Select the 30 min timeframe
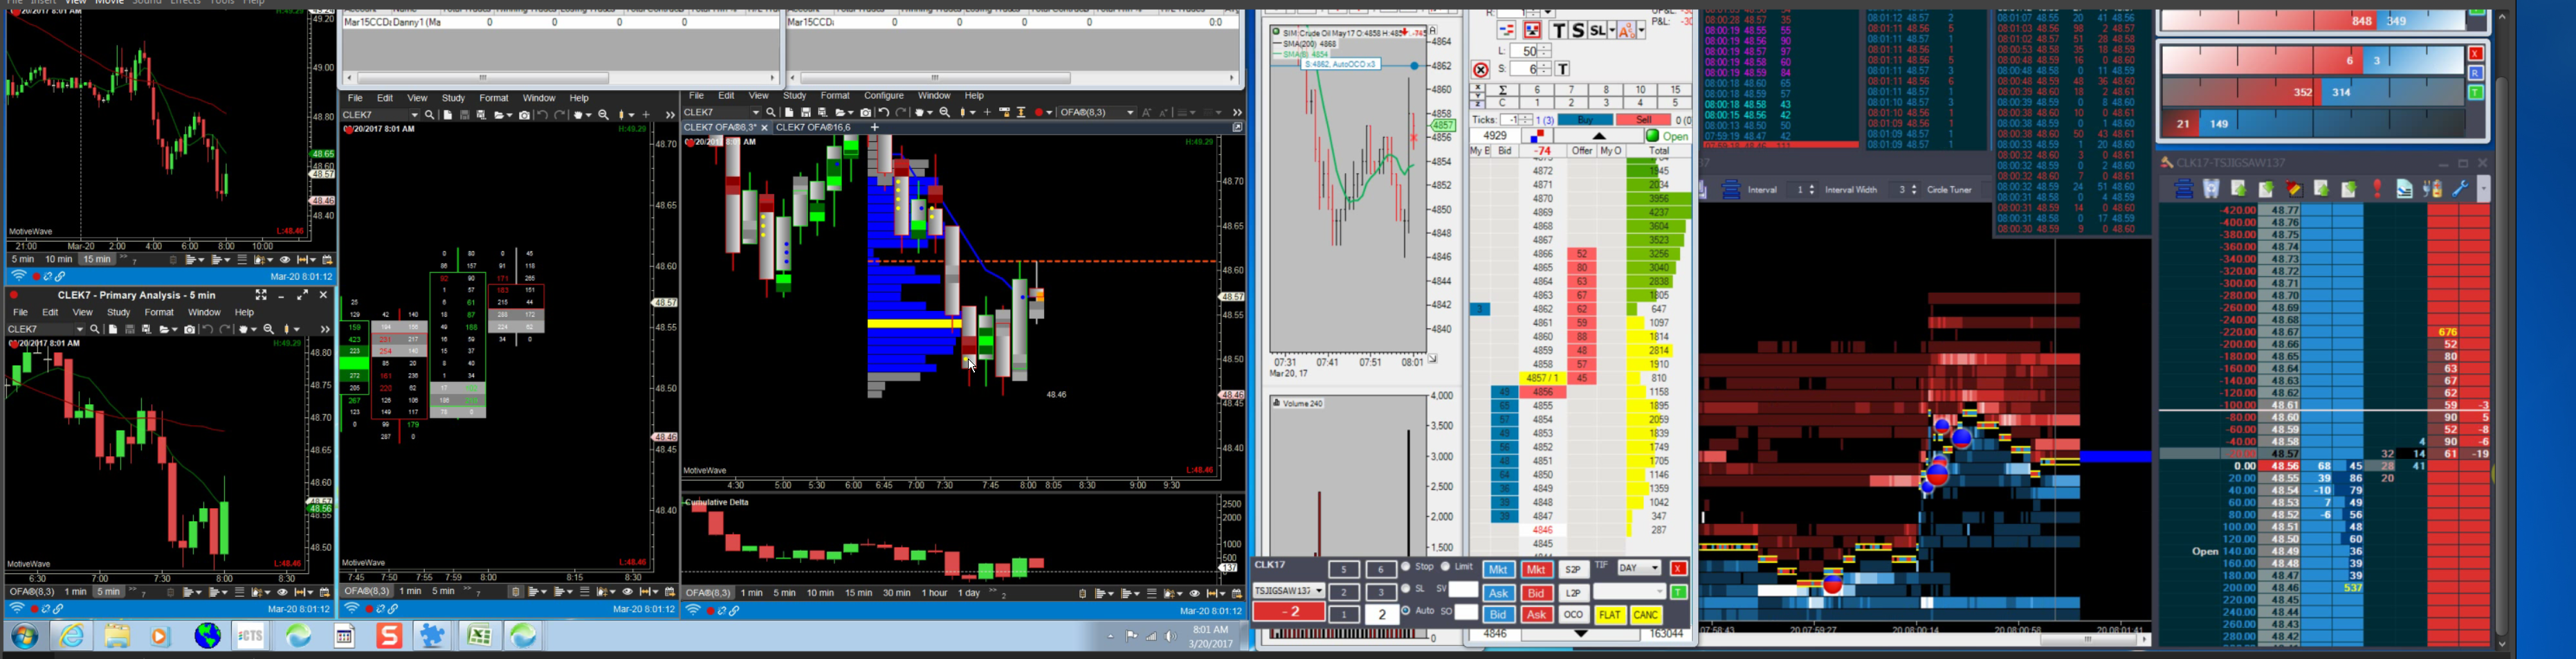This screenshot has height=659, width=2576. coord(897,593)
